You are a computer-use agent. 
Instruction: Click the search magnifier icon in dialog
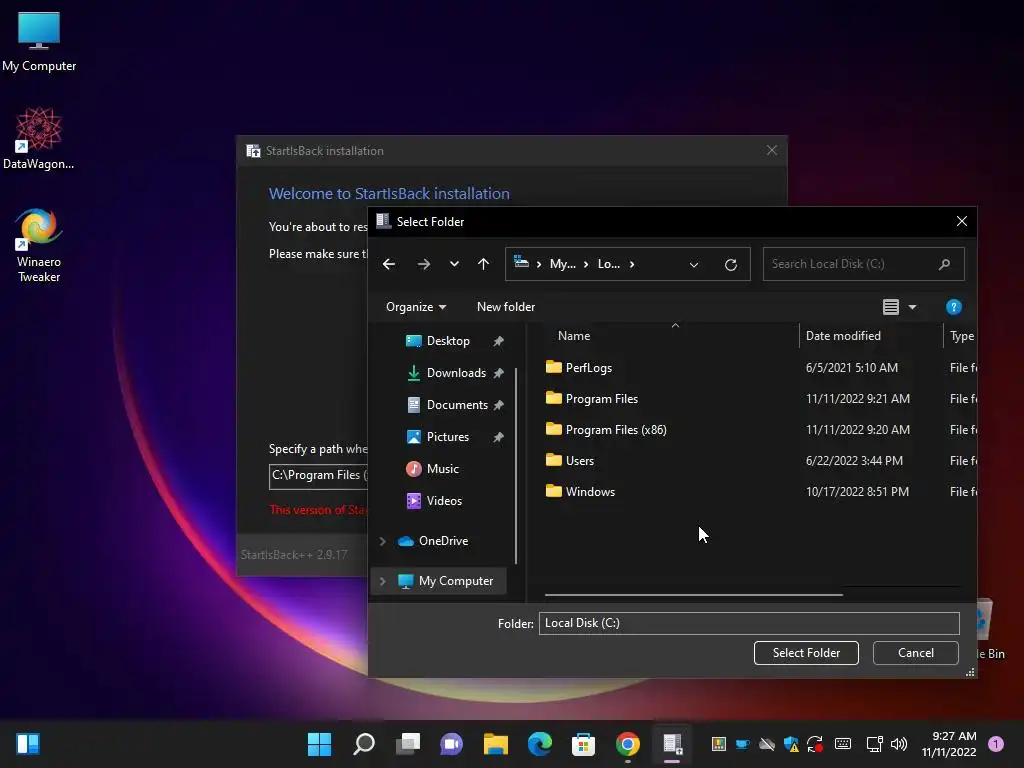(x=944, y=264)
